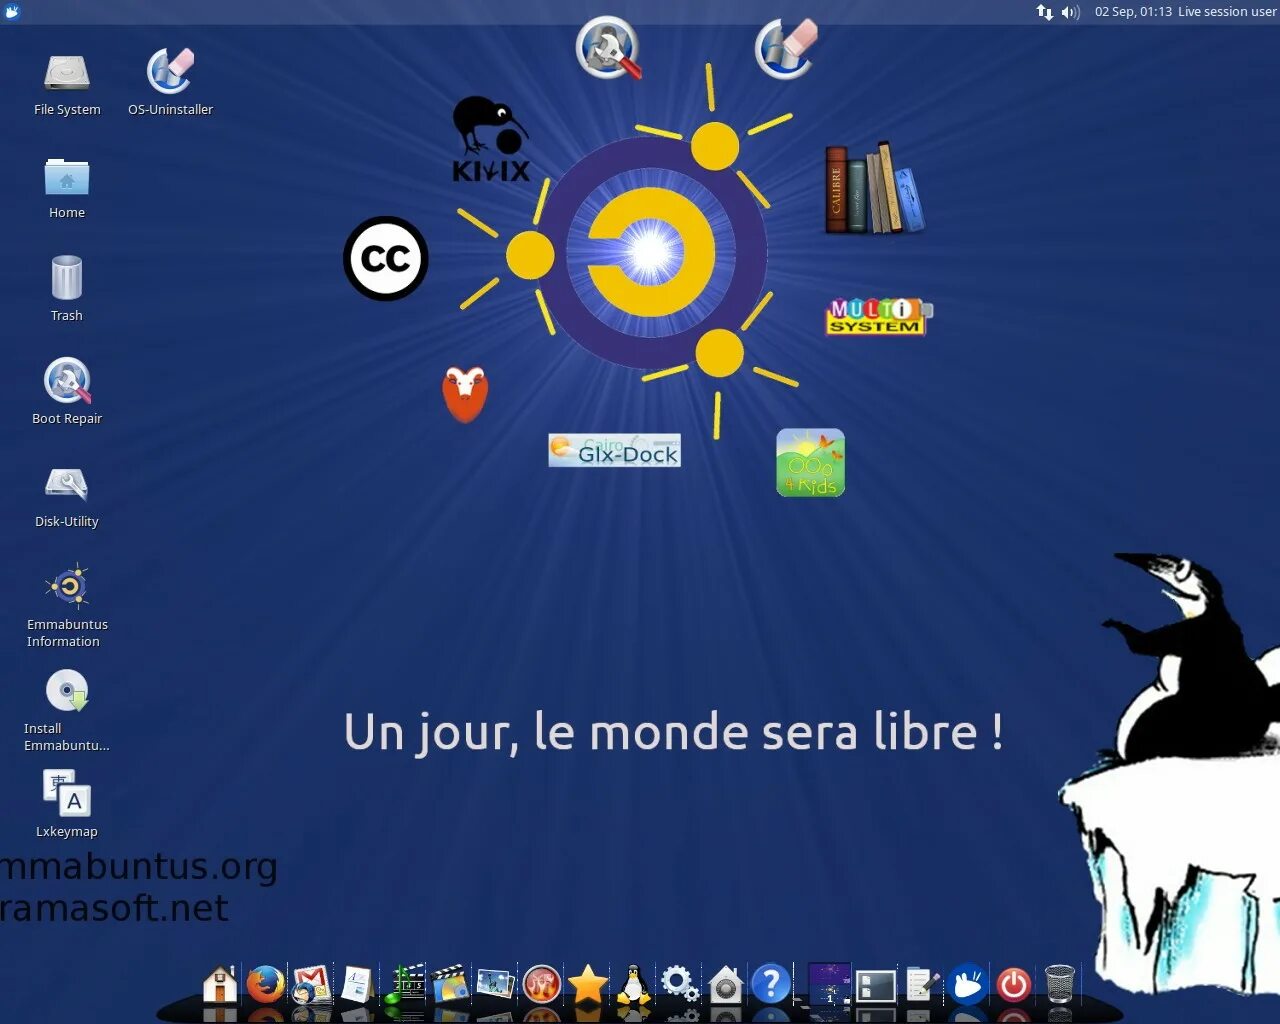Click the yellow star icon in dock
The image size is (1280, 1024).
tap(588, 985)
